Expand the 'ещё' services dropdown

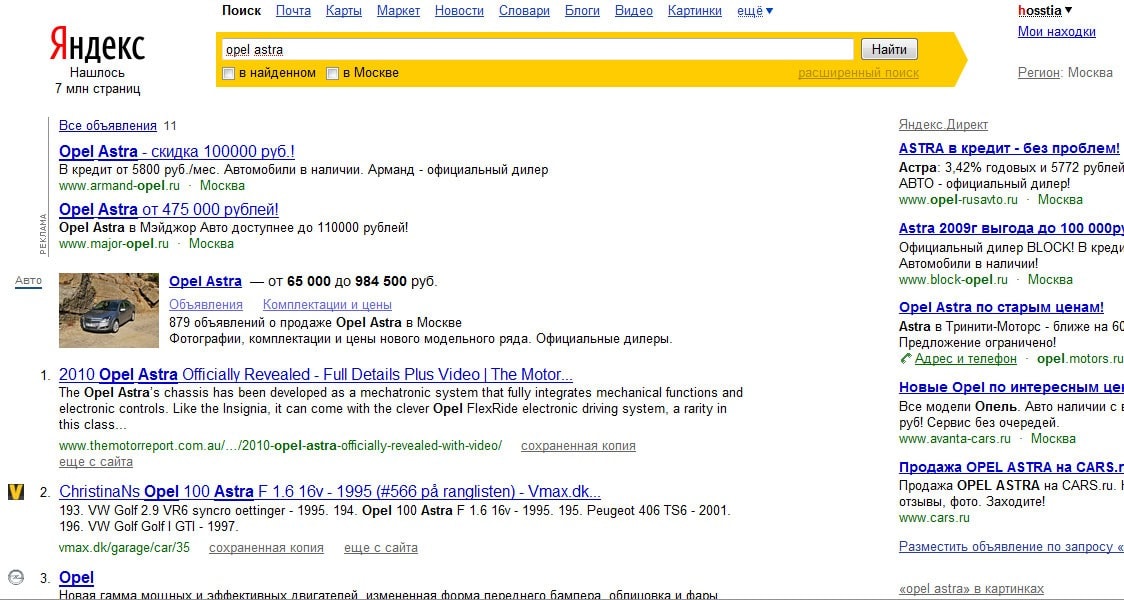(755, 11)
